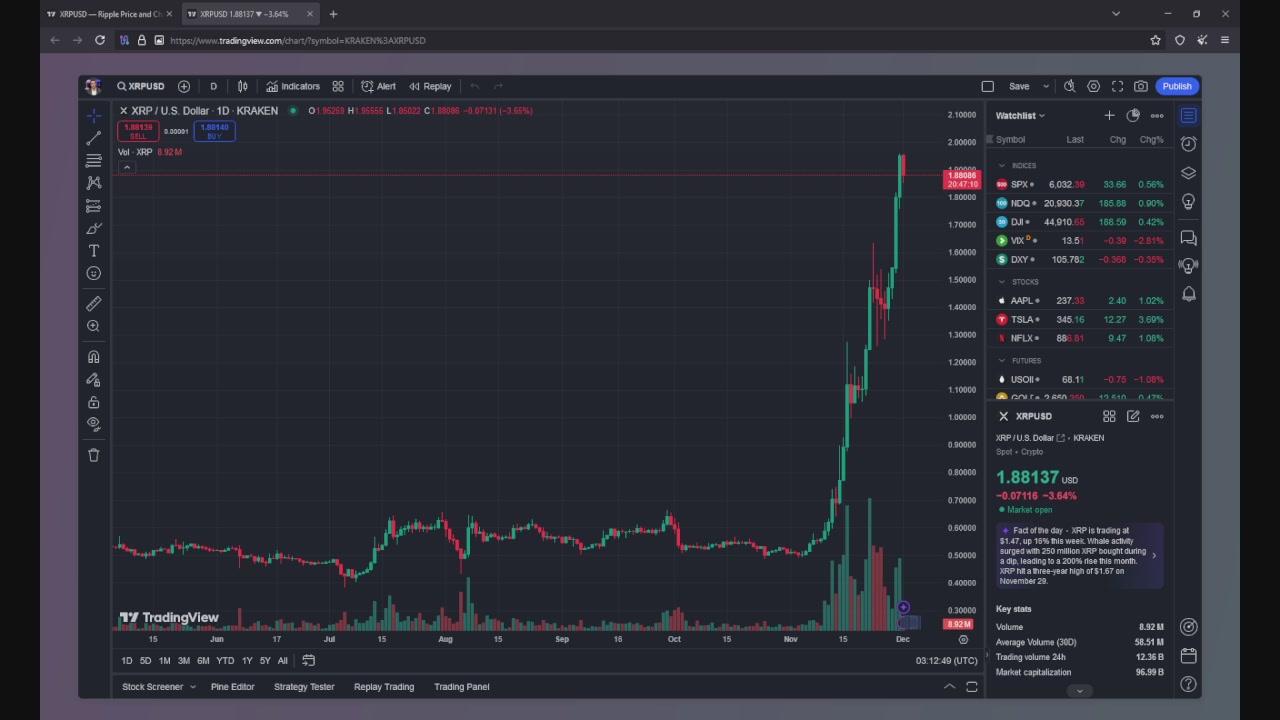Set chart range to 3M
Image resolution: width=1280 pixels, height=720 pixels.
184,661
